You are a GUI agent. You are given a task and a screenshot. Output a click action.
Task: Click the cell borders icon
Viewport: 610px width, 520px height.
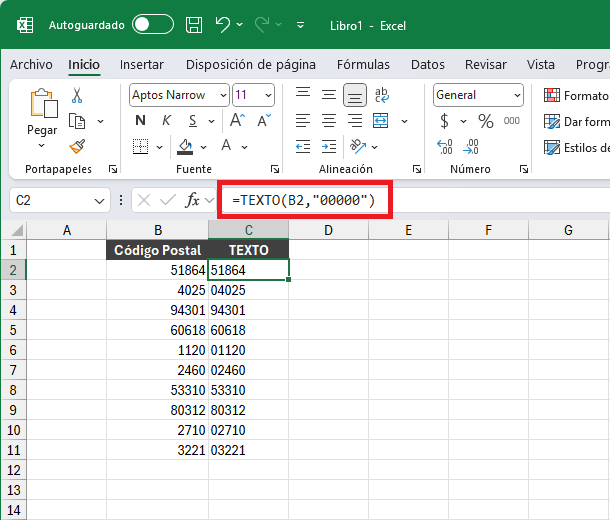(140, 147)
